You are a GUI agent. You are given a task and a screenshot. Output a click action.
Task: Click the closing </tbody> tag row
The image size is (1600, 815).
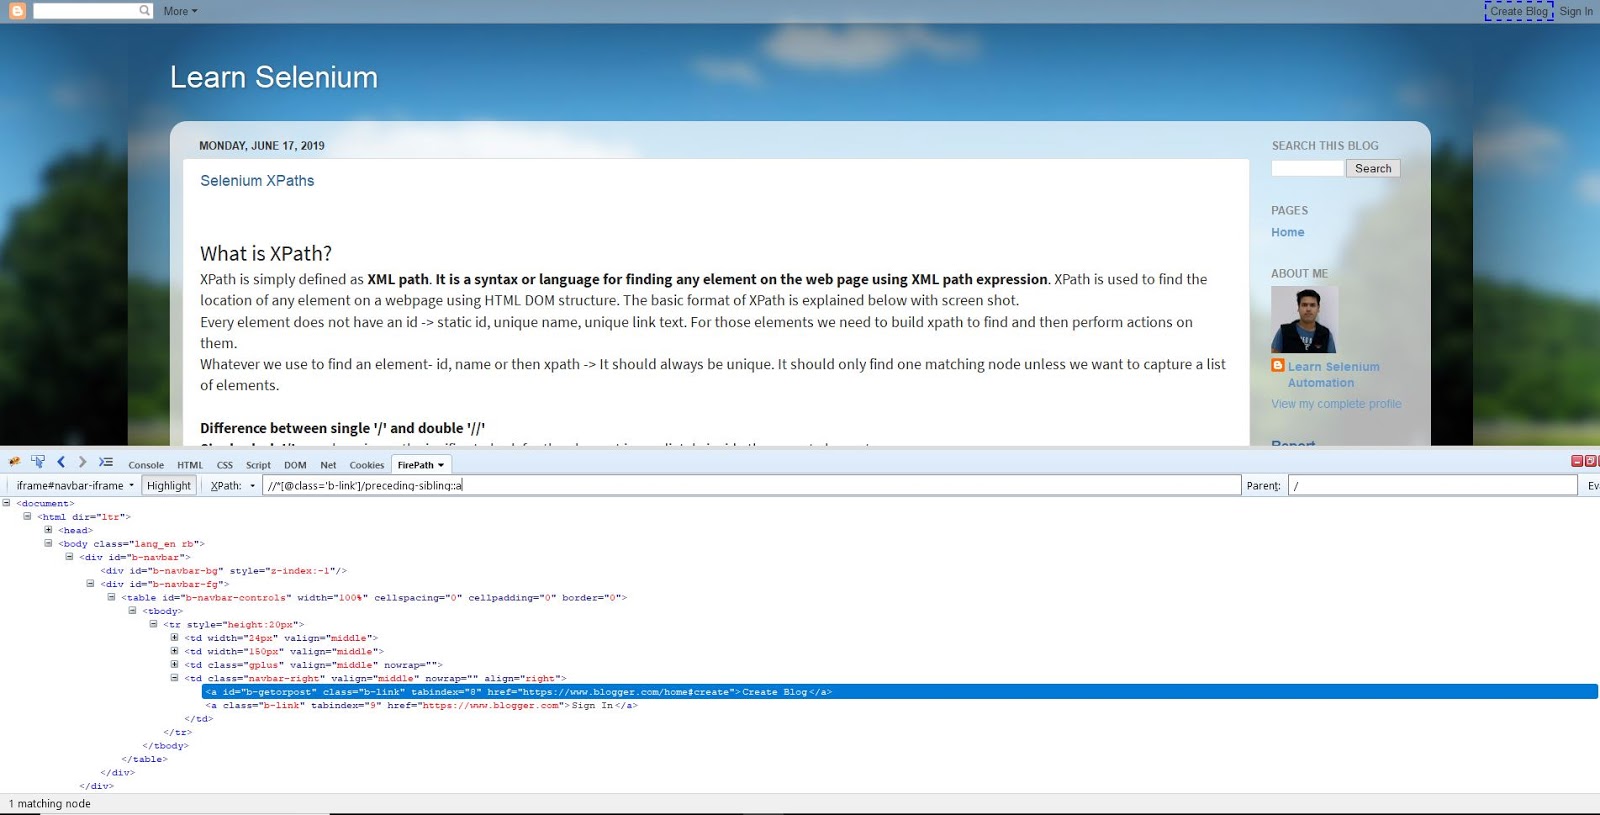165,745
